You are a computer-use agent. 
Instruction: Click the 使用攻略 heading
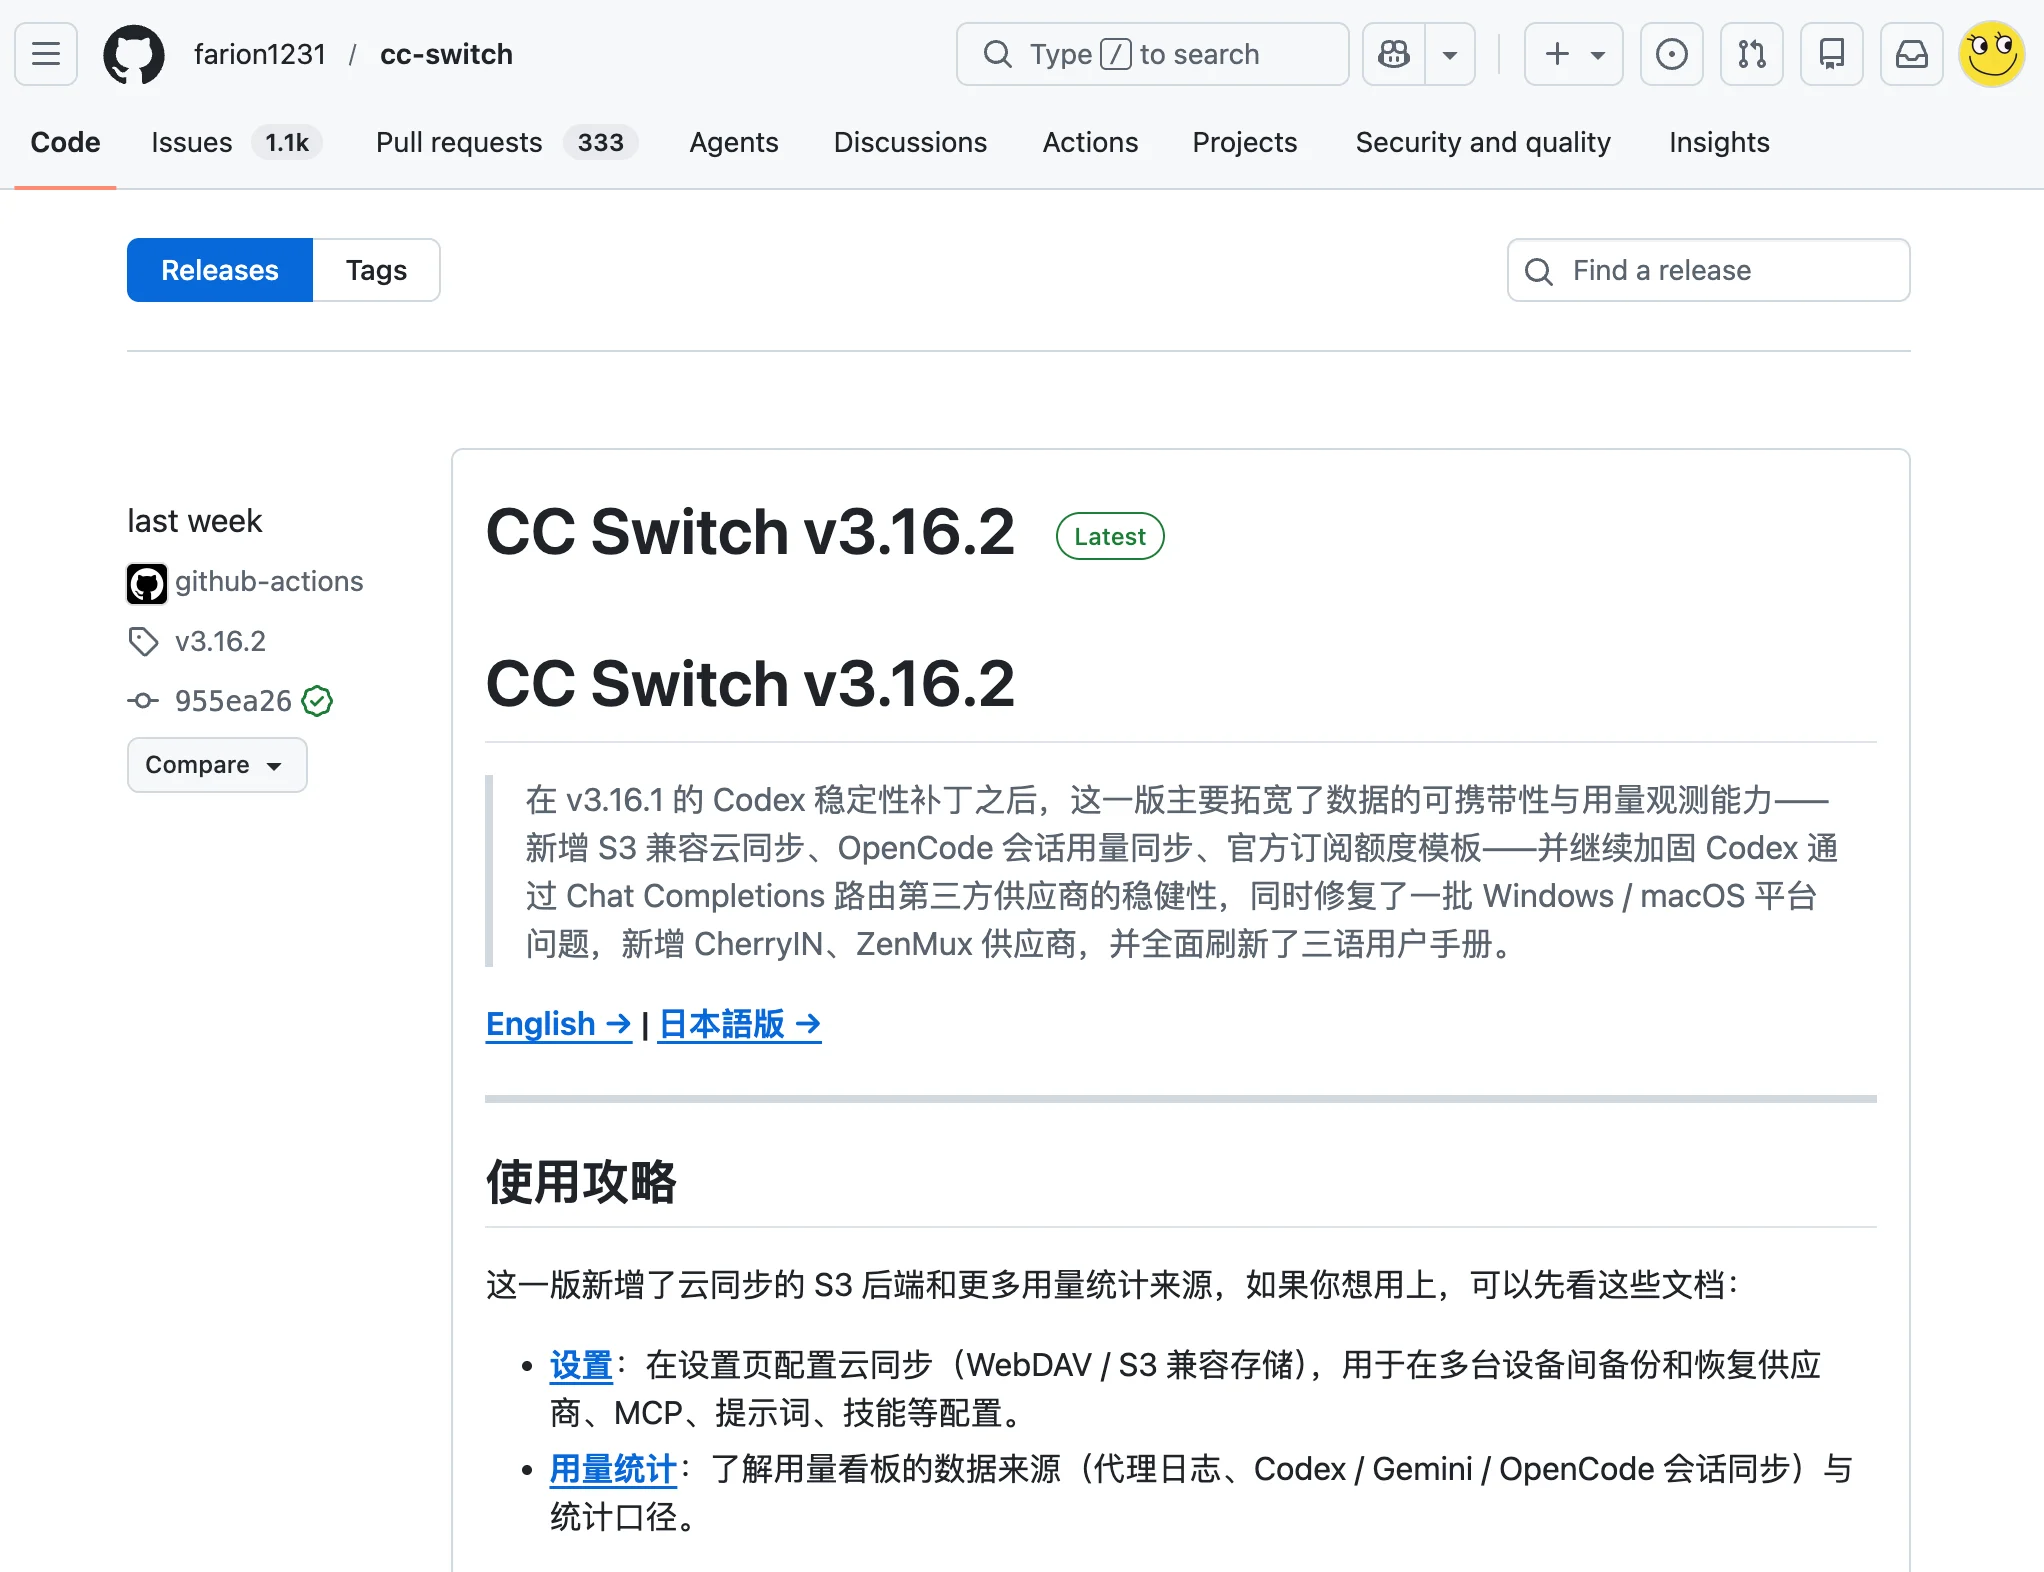click(581, 1182)
